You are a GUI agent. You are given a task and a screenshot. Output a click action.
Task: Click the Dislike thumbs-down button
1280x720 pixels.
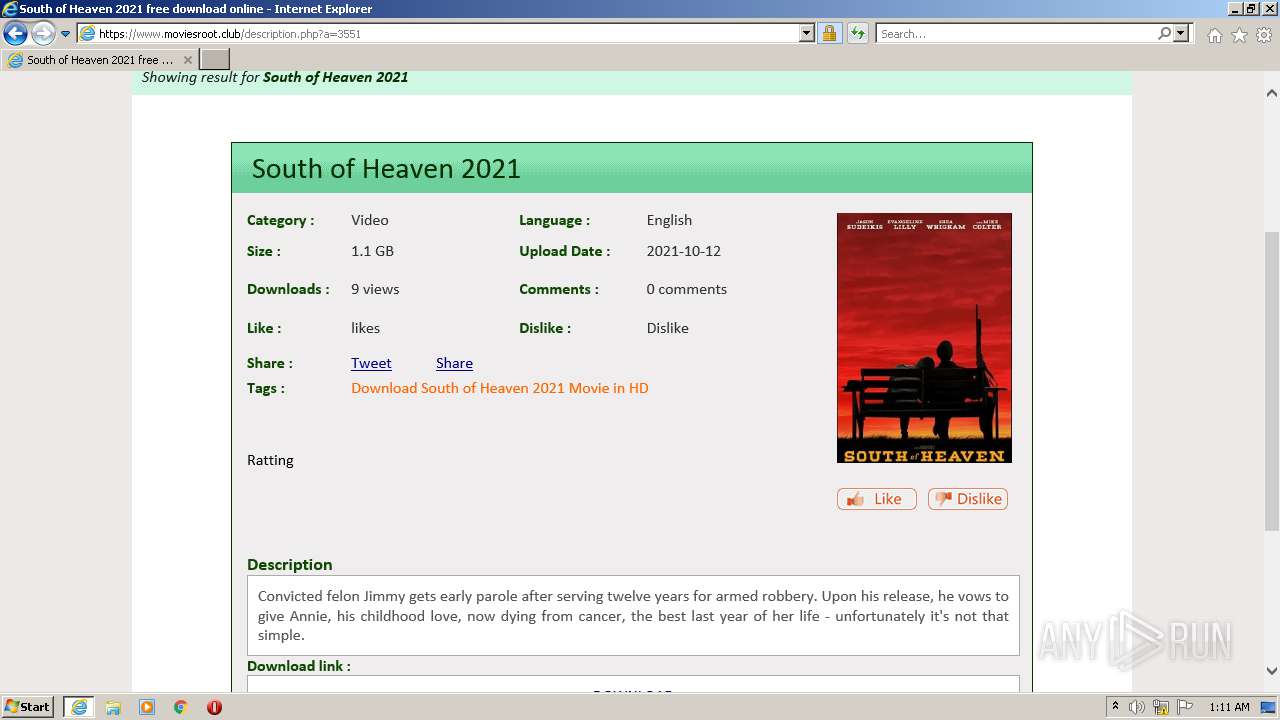[967, 499]
